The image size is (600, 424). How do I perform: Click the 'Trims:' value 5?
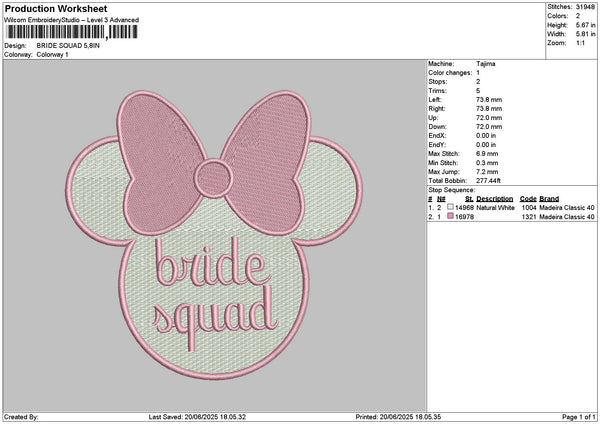click(478, 91)
